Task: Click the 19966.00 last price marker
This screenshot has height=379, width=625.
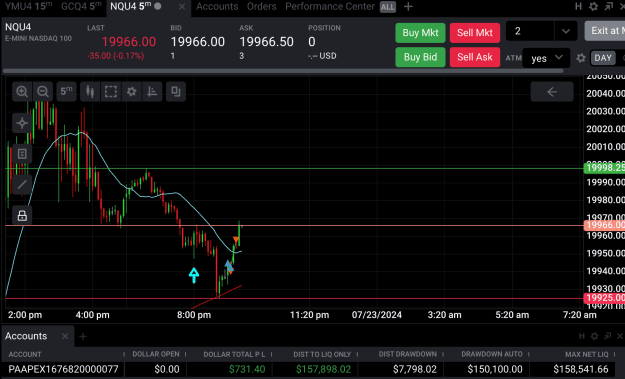Action: coord(604,225)
